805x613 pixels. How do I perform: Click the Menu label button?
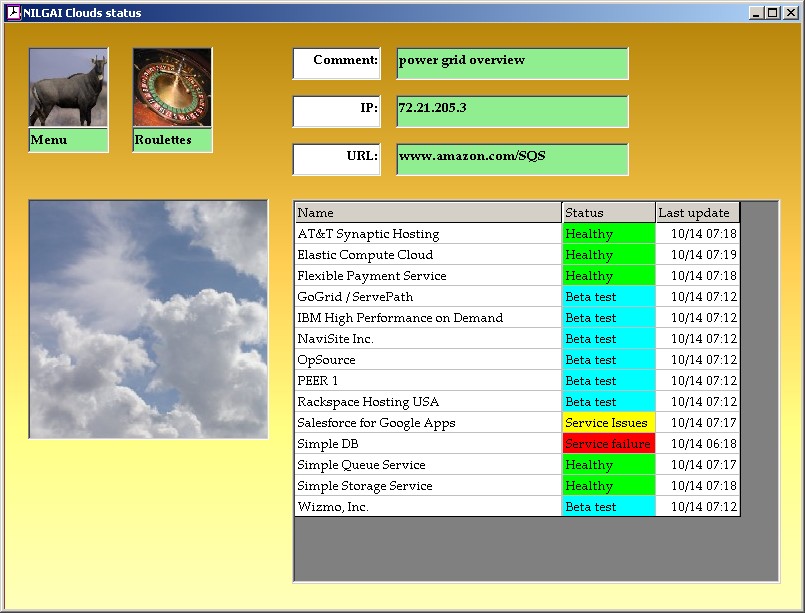68,140
